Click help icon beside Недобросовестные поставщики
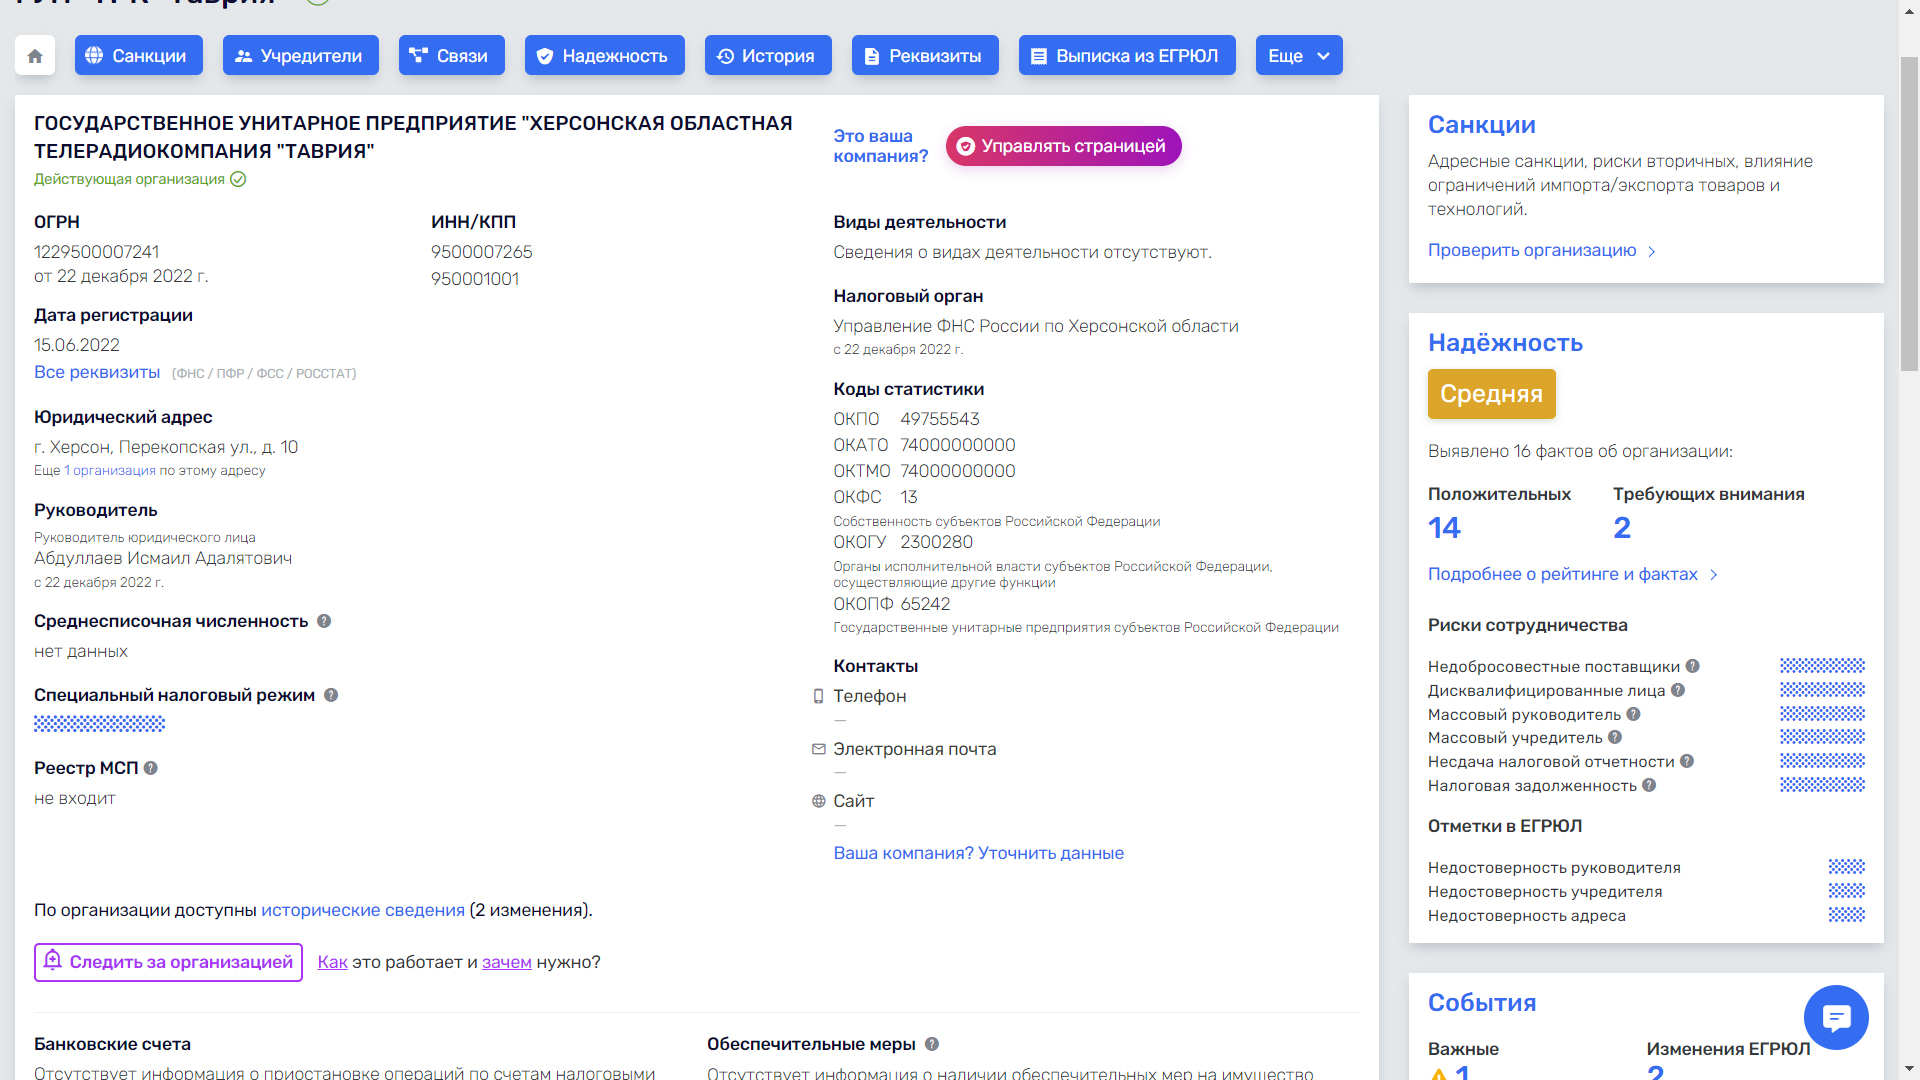This screenshot has height=1080, width=1920. point(1693,666)
